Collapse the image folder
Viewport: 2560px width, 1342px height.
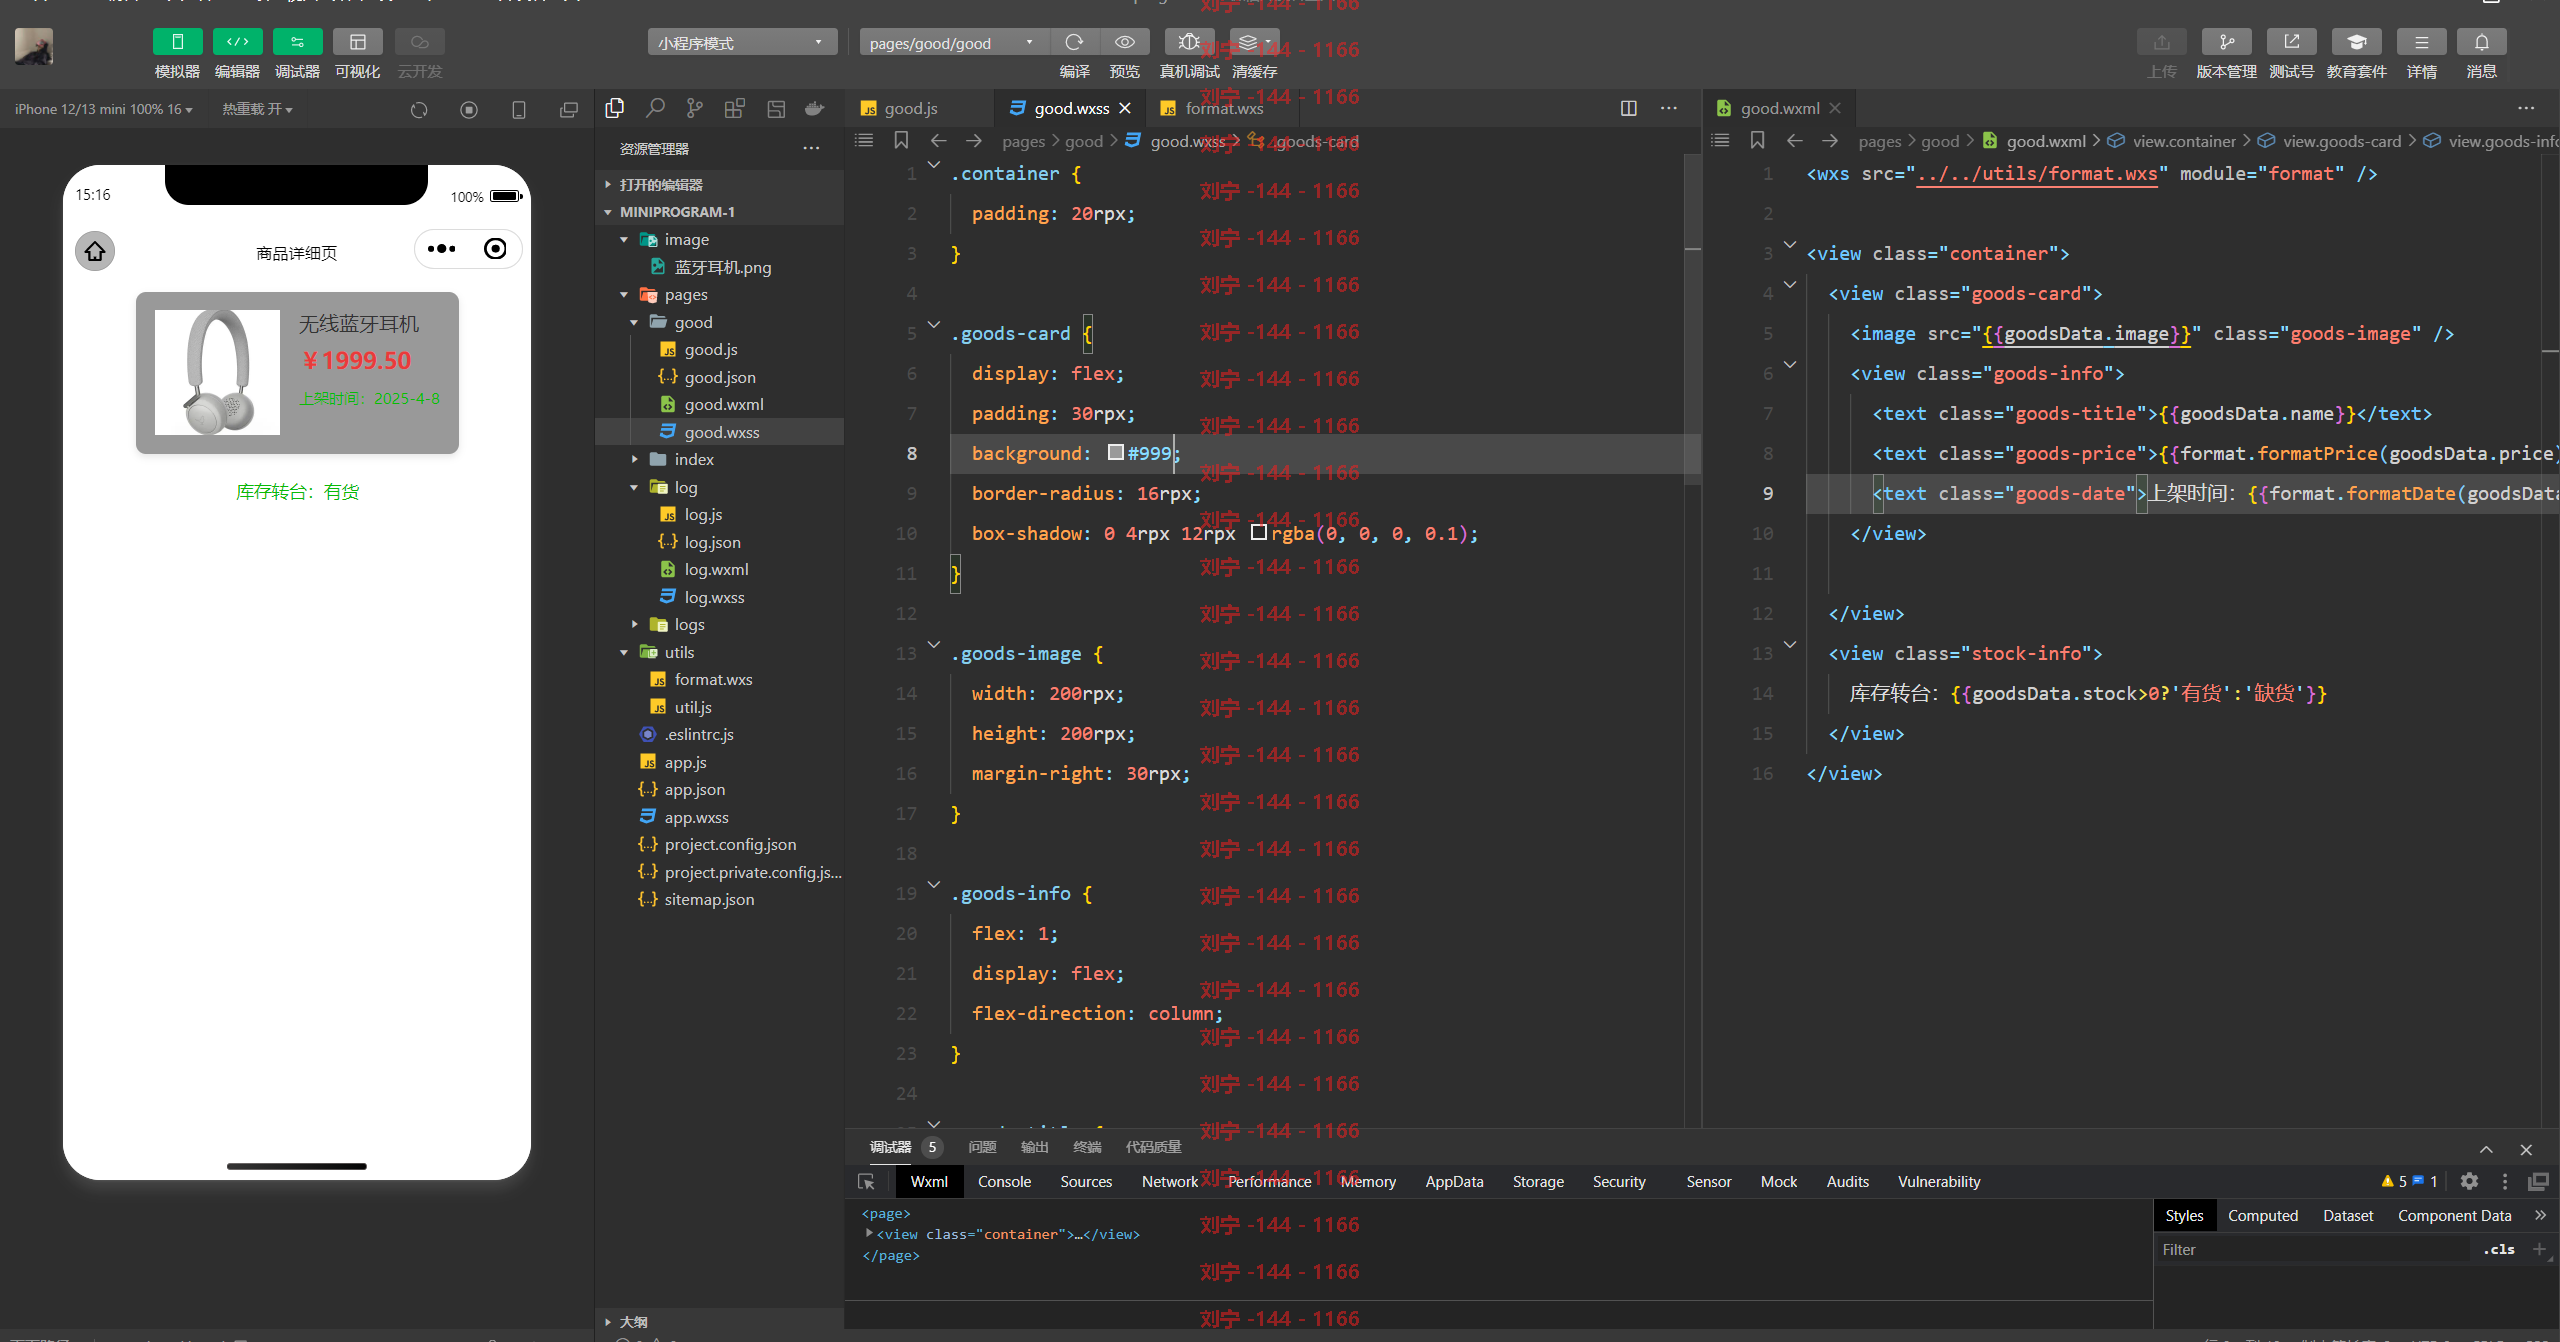tap(624, 240)
